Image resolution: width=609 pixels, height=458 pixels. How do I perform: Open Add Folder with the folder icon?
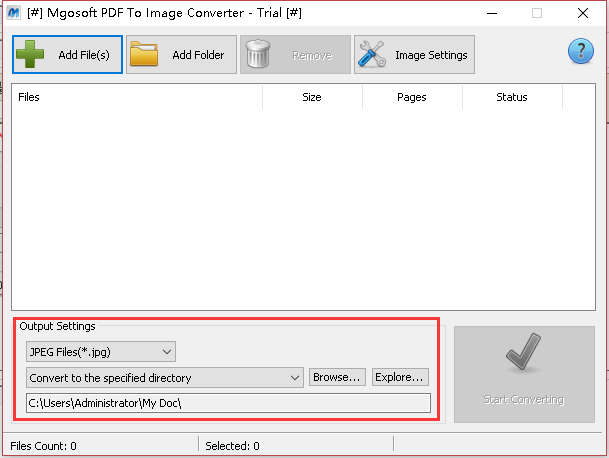click(181, 54)
